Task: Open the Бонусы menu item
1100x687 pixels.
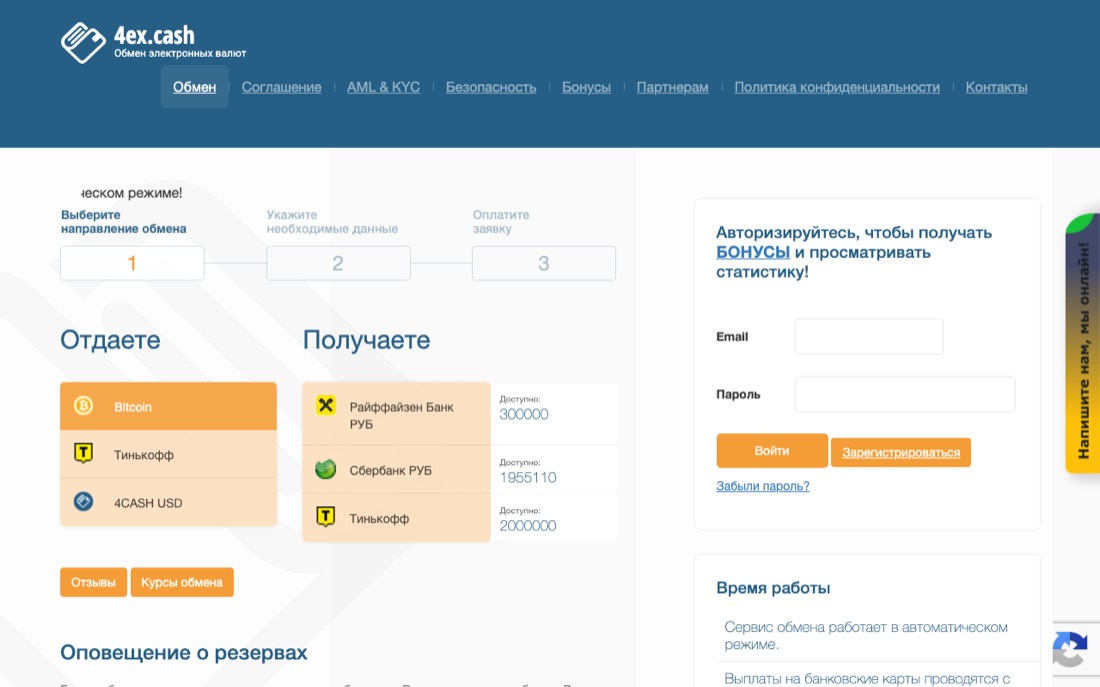Action: [x=586, y=87]
